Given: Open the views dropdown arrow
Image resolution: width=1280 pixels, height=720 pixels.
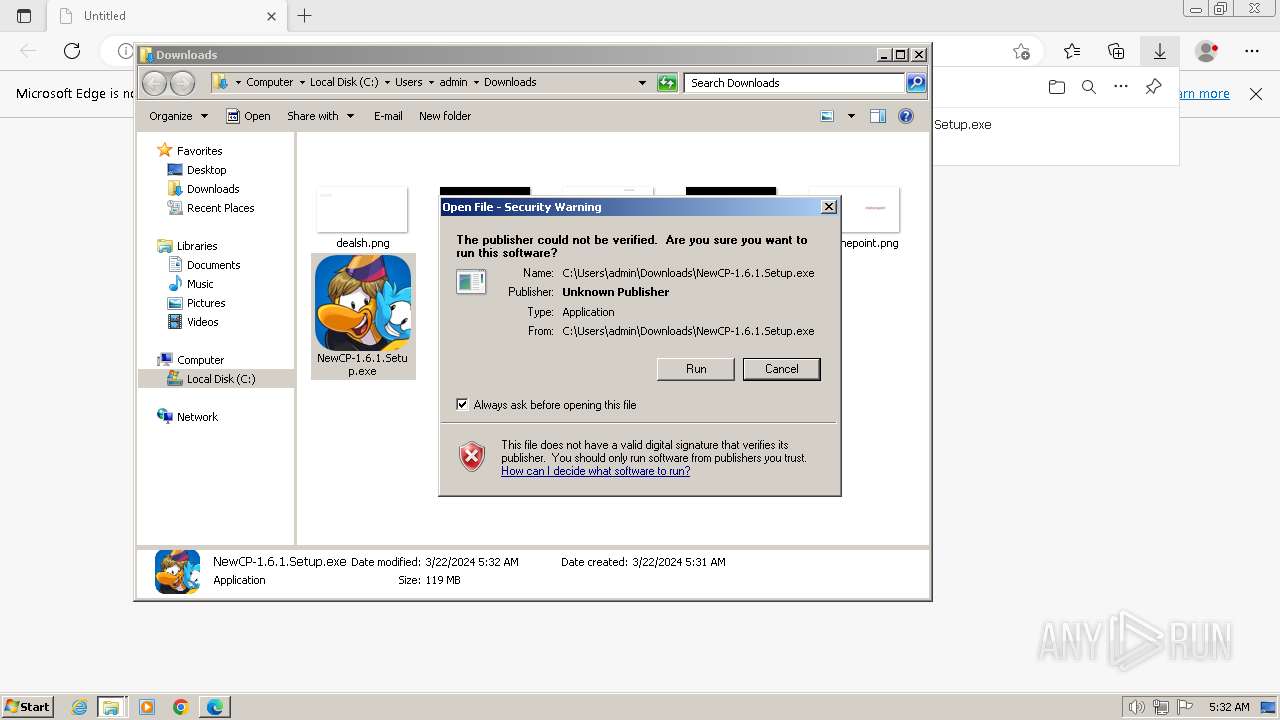Looking at the screenshot, I should click(x=851, y=116).
